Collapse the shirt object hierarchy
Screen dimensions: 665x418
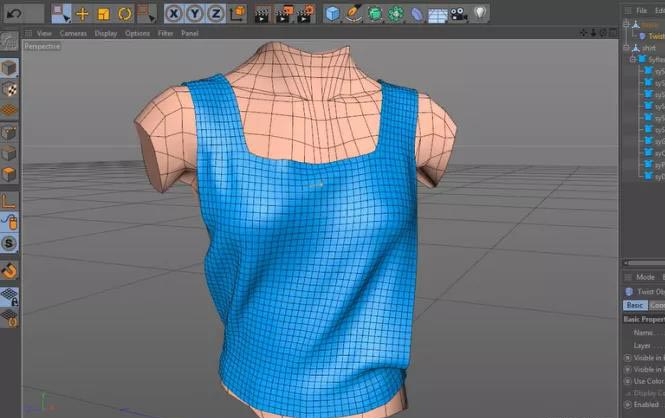click(x=626, y=48)
